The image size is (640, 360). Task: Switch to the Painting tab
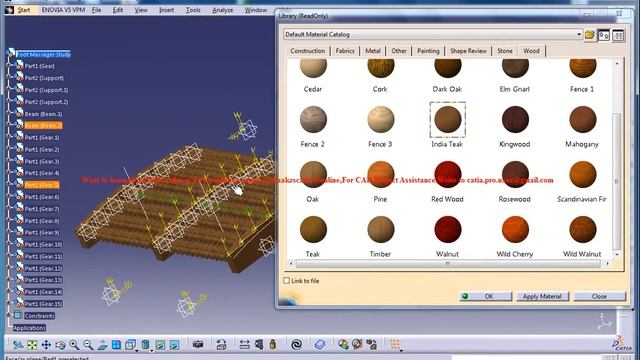(x=428, y=51)
